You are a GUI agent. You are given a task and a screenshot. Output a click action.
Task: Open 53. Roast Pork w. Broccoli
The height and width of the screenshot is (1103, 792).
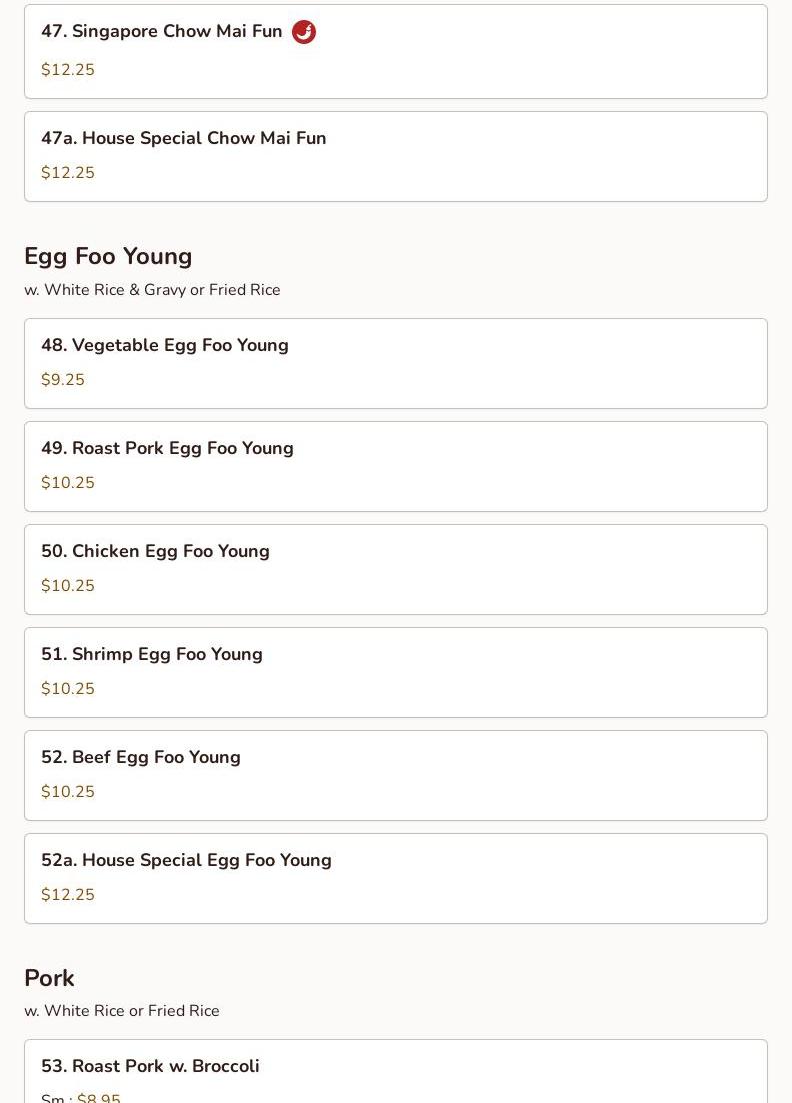point(150,1066)
